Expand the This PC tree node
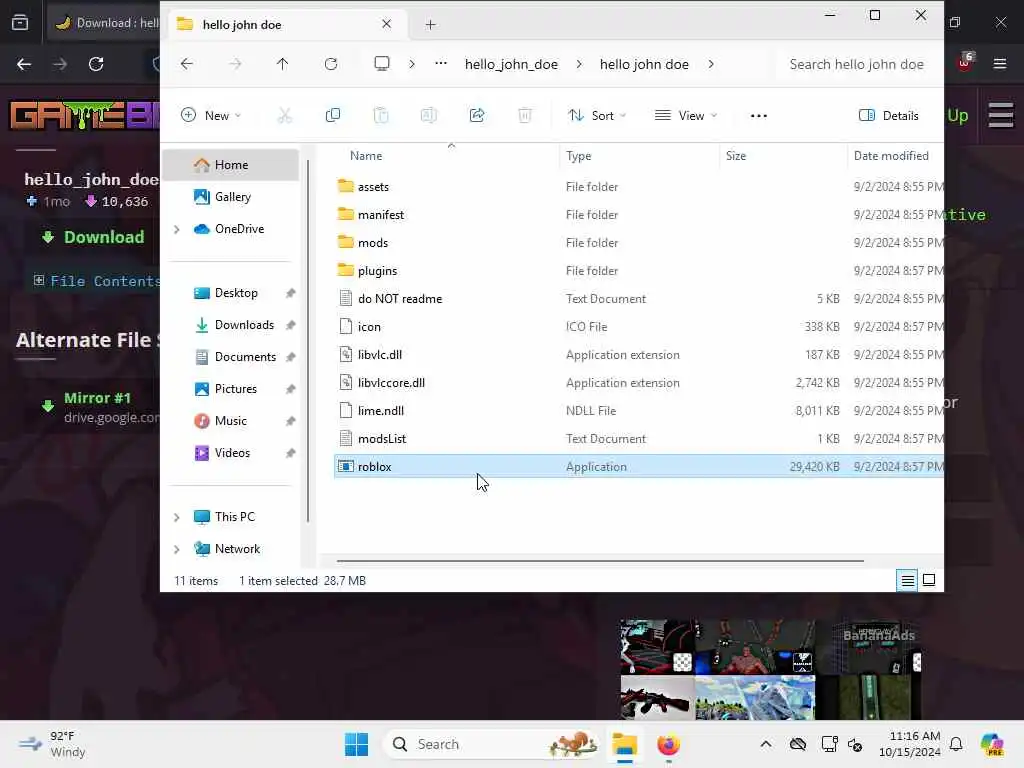 tap(176, 517)
